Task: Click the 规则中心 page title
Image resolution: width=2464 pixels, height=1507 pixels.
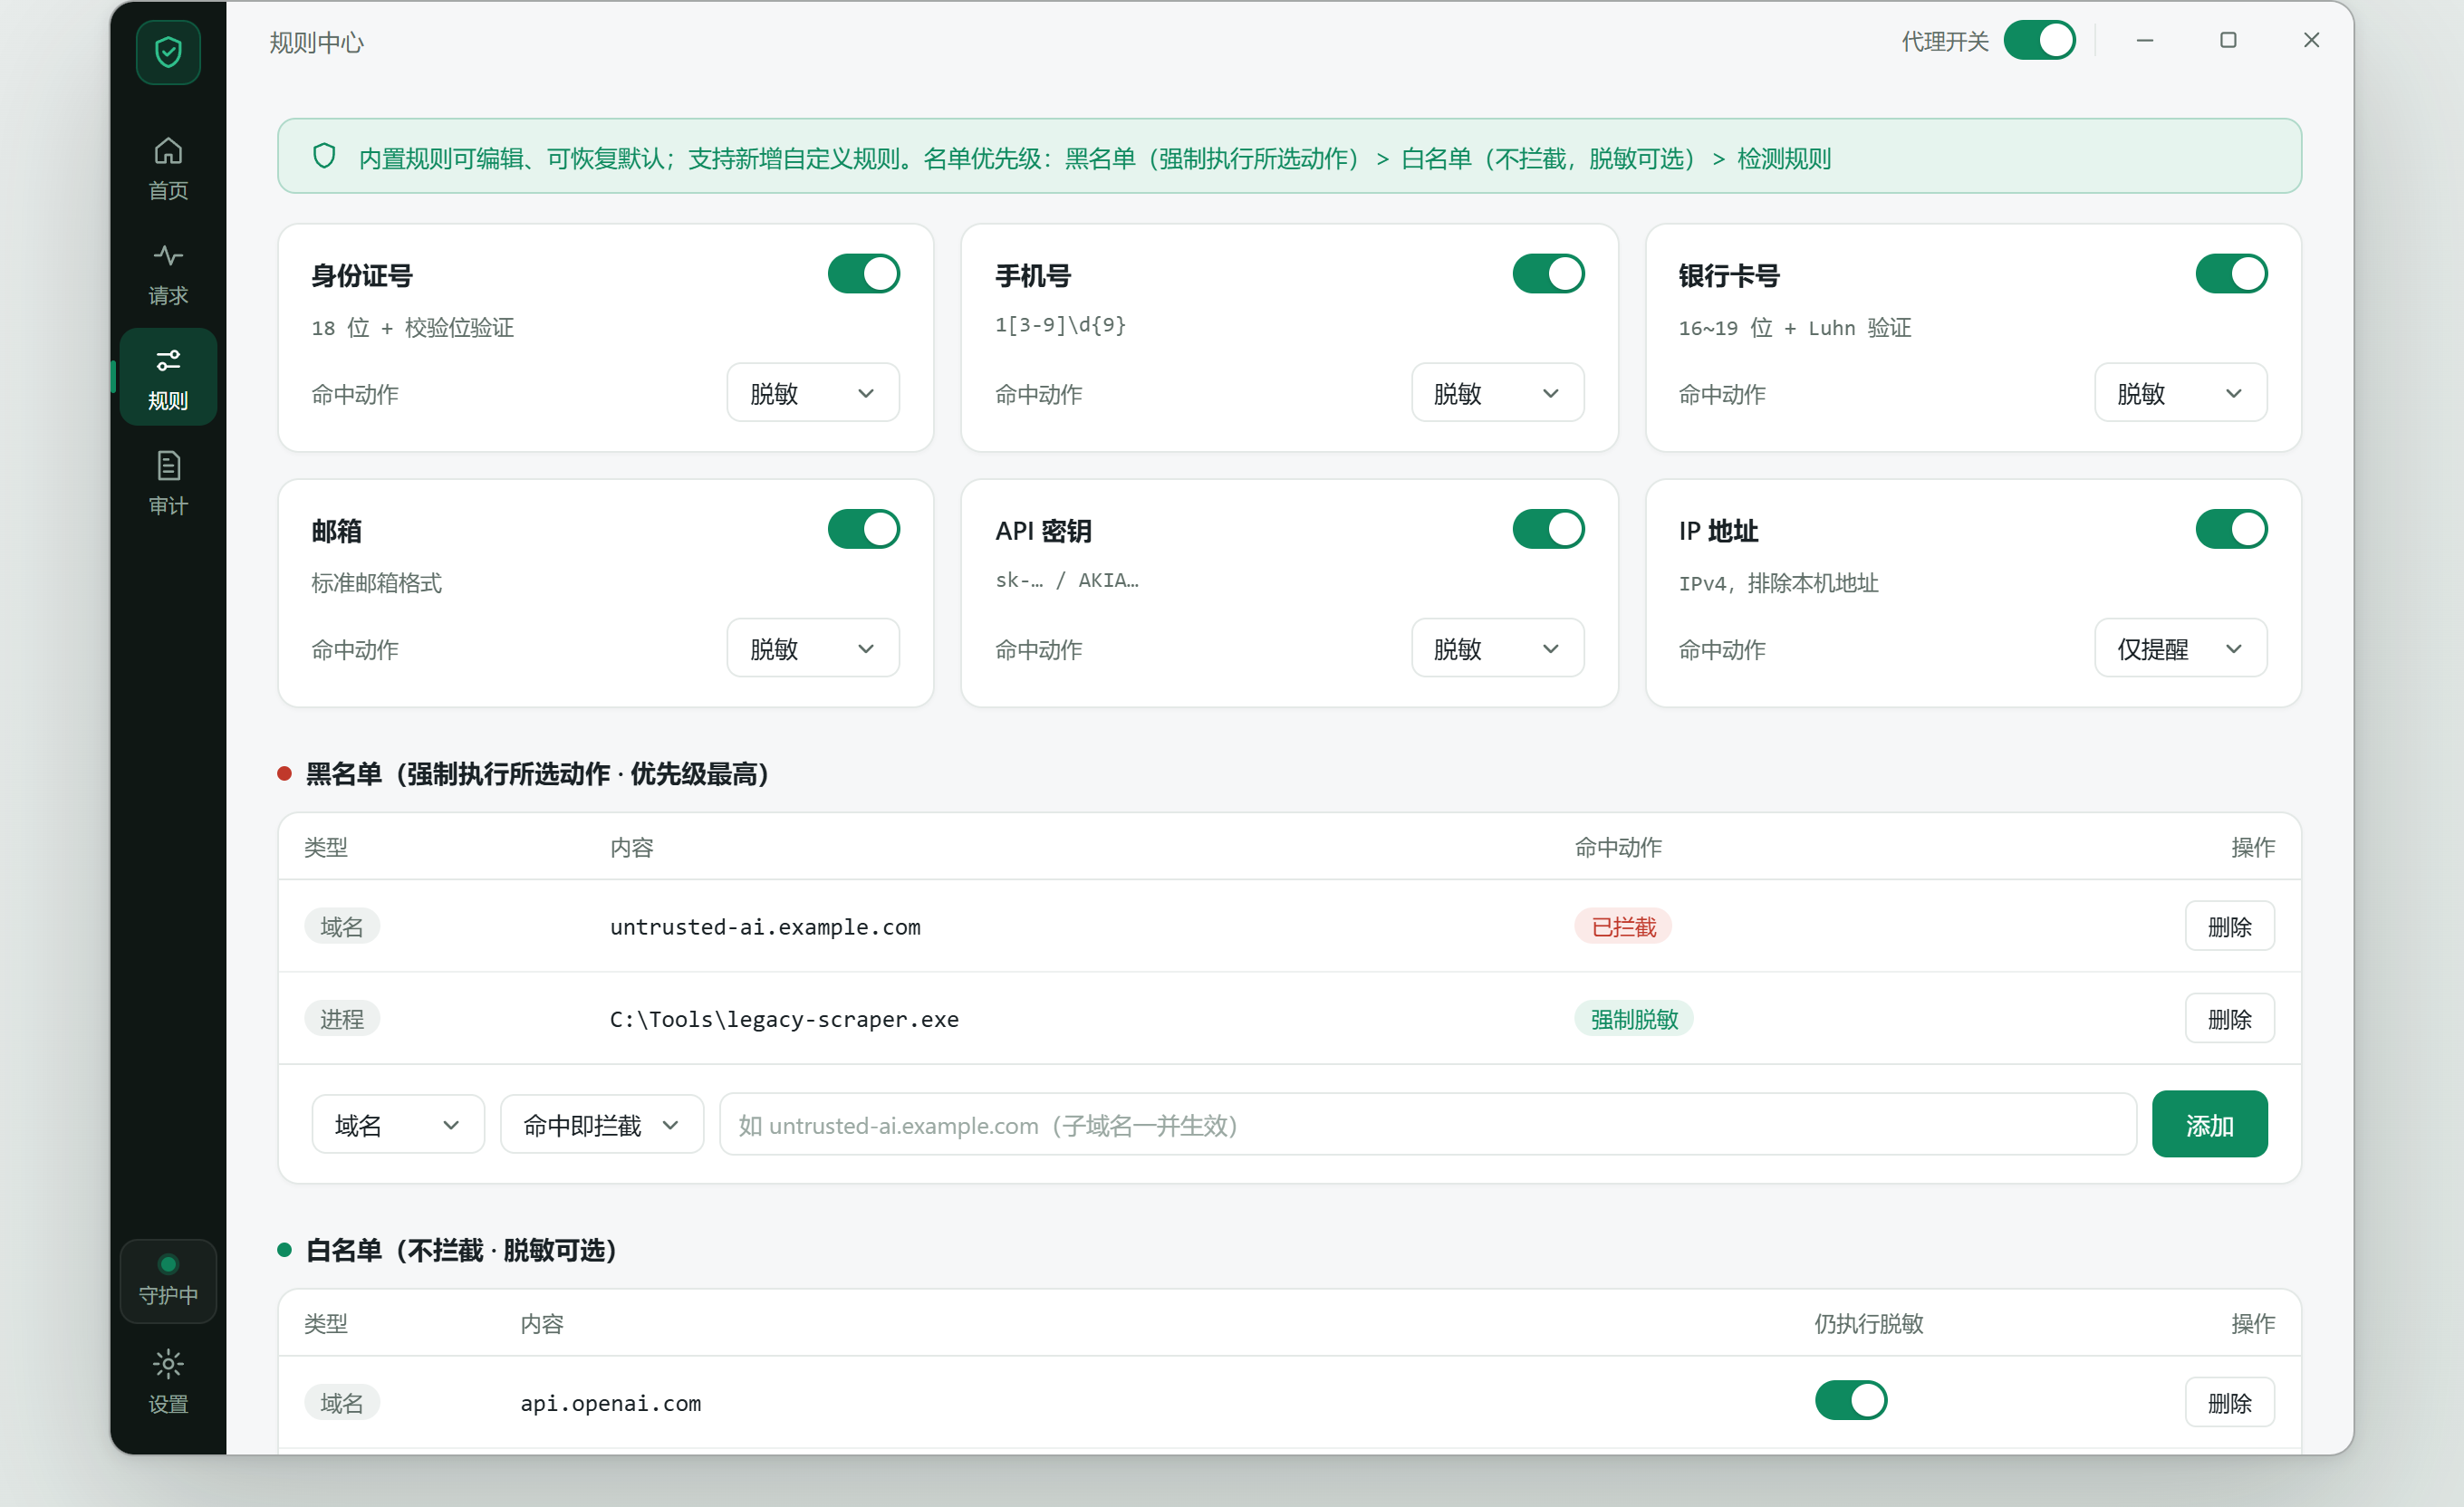Action: pos(316,42)
